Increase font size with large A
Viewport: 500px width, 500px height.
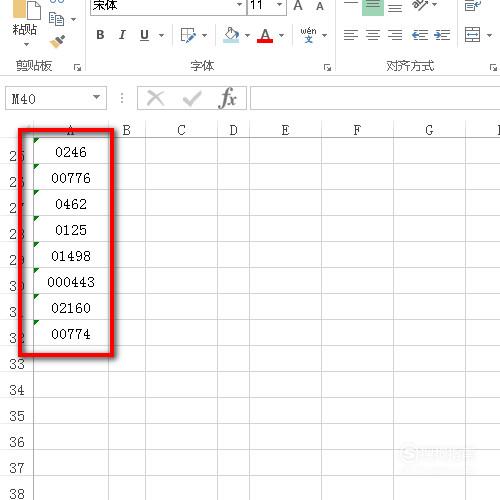tap(298, 5)
